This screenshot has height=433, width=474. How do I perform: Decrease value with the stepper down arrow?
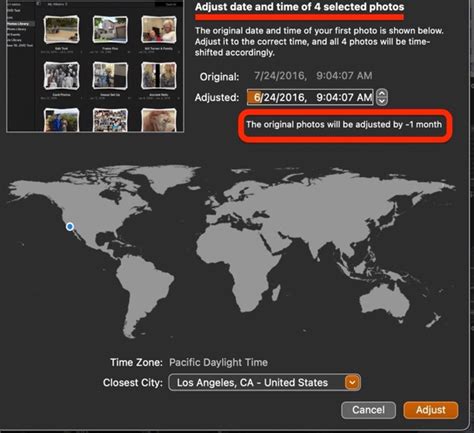click(382, 101)
